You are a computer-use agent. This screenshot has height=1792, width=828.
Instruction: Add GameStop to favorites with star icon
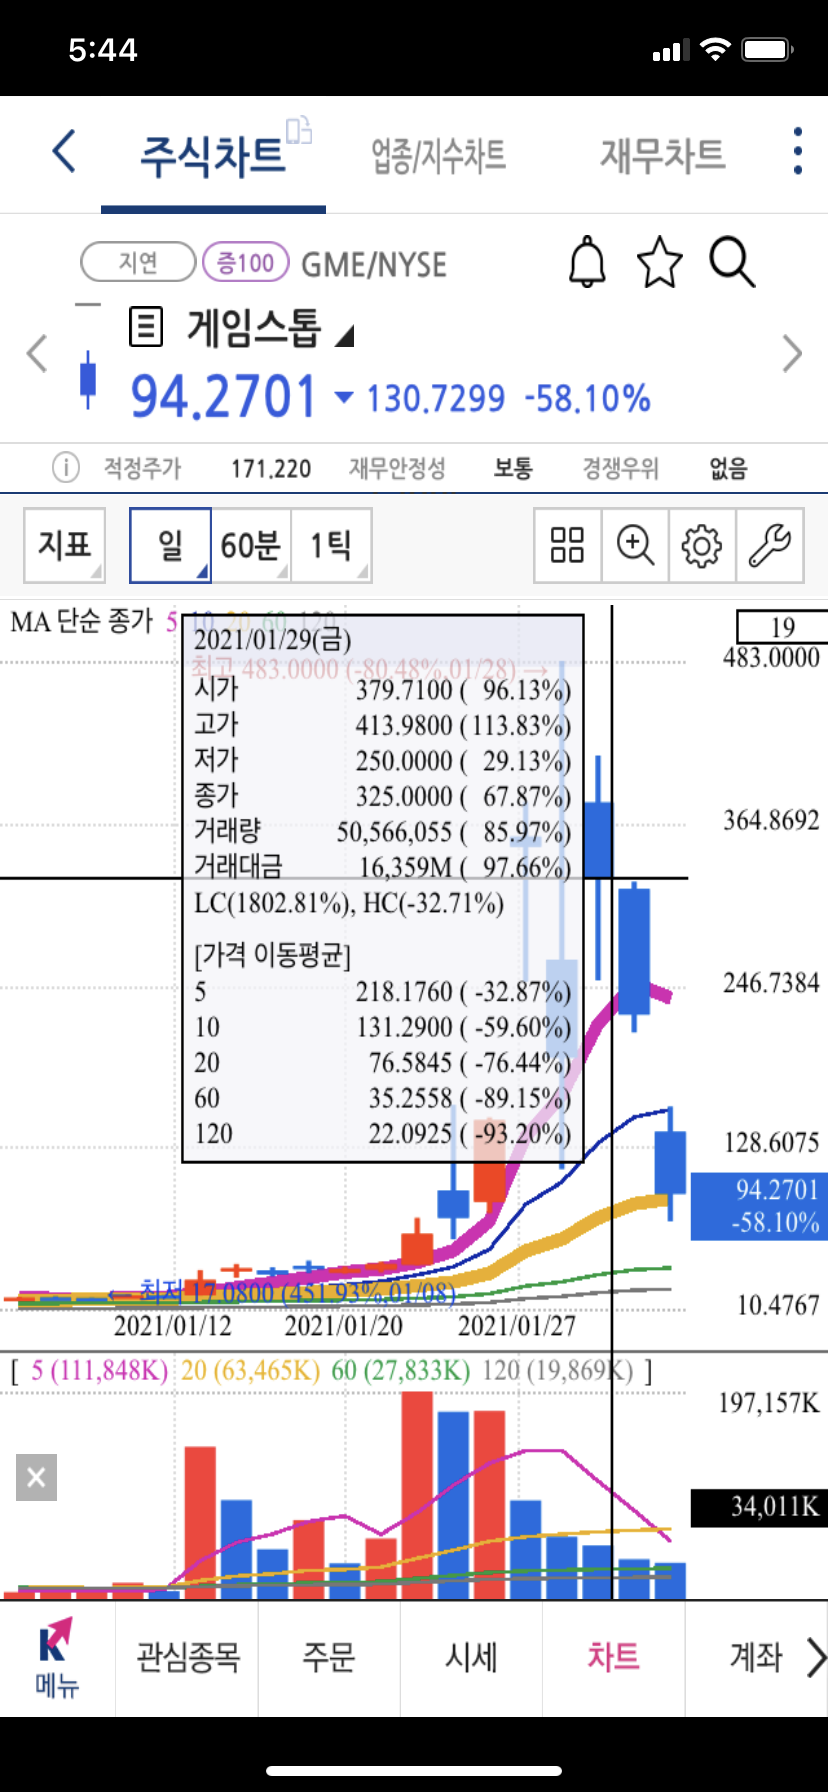[x=660, y=263]
